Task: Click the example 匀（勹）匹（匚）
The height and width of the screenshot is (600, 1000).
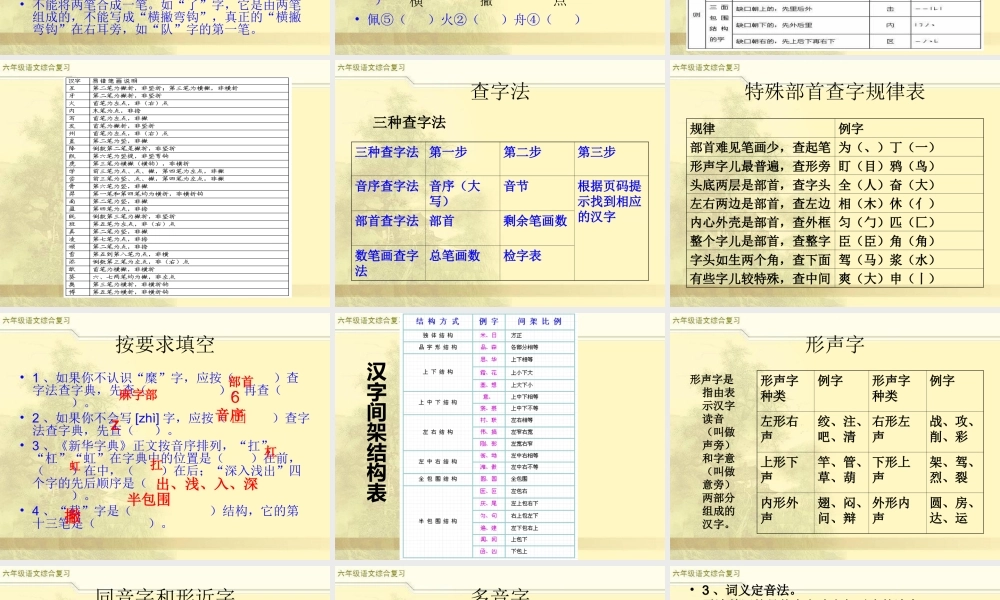Action: [886, 223]
